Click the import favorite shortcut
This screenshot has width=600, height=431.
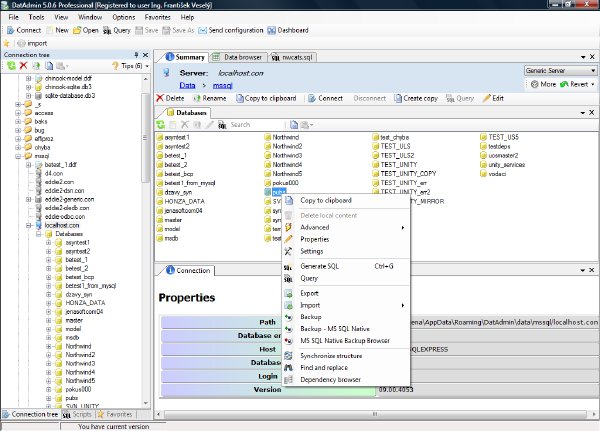33,43
